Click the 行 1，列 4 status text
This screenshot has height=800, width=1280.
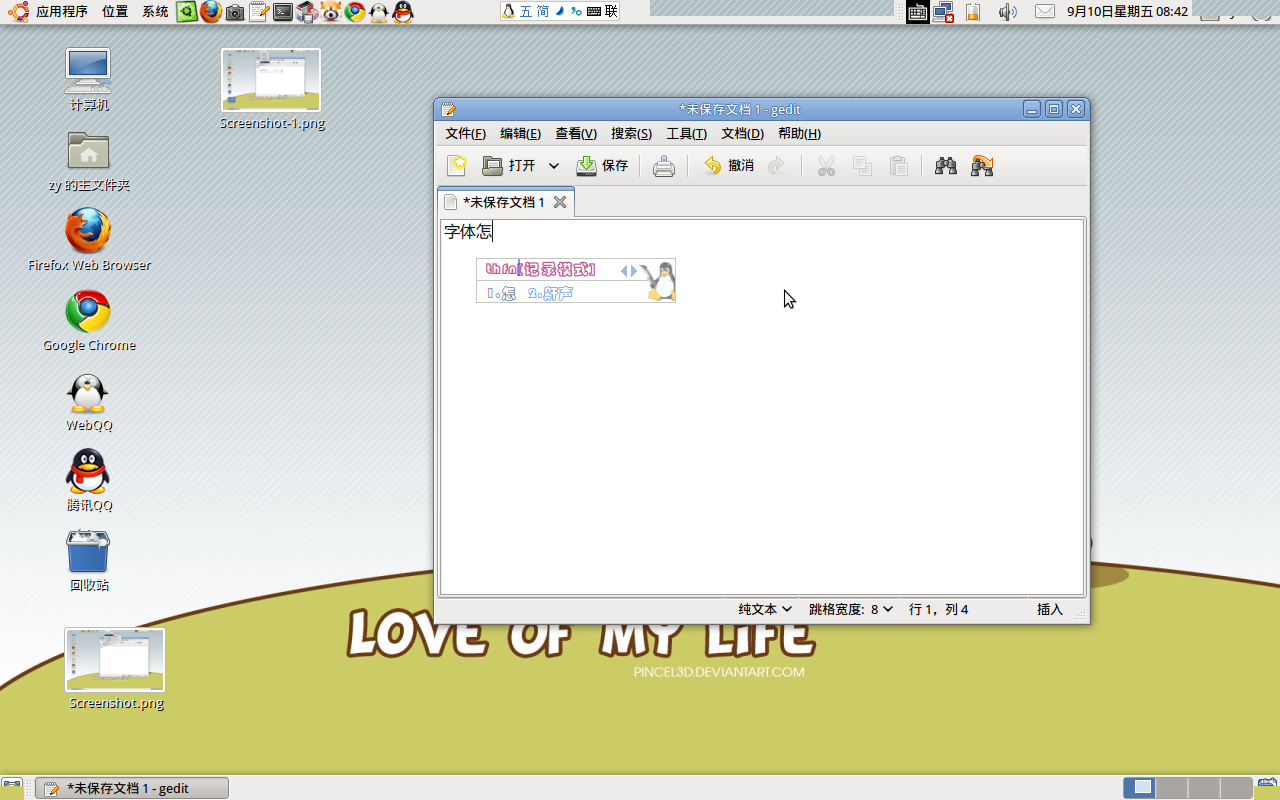click(938, 609)
